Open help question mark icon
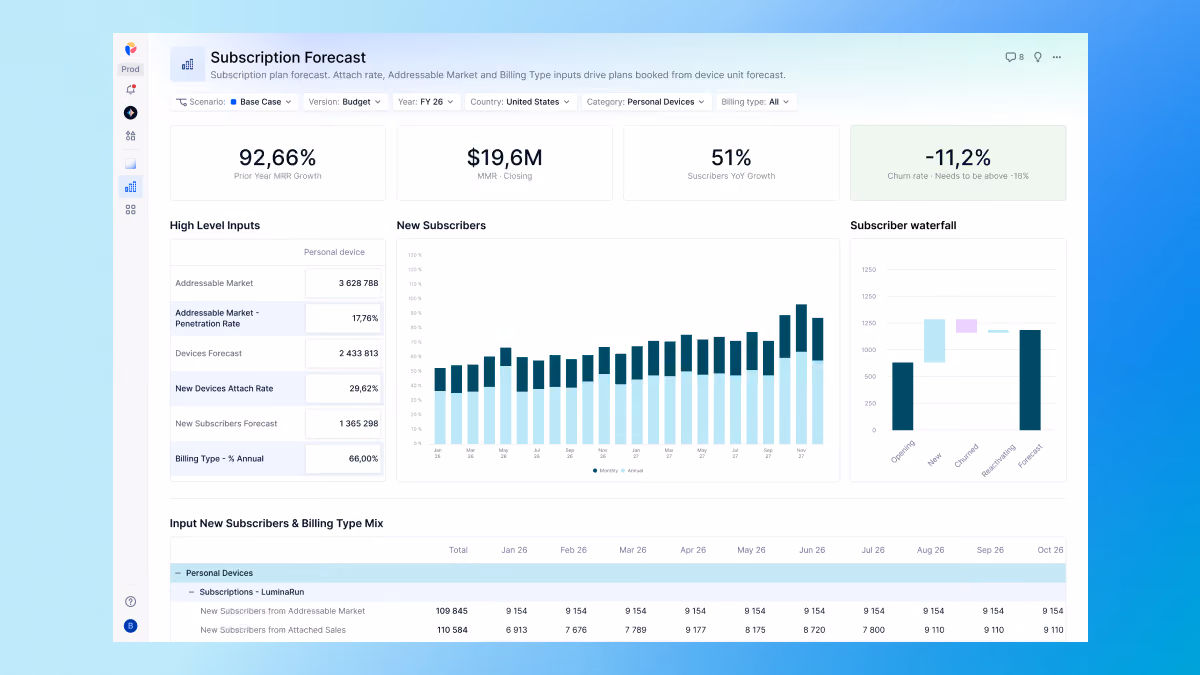 (130, 602)
